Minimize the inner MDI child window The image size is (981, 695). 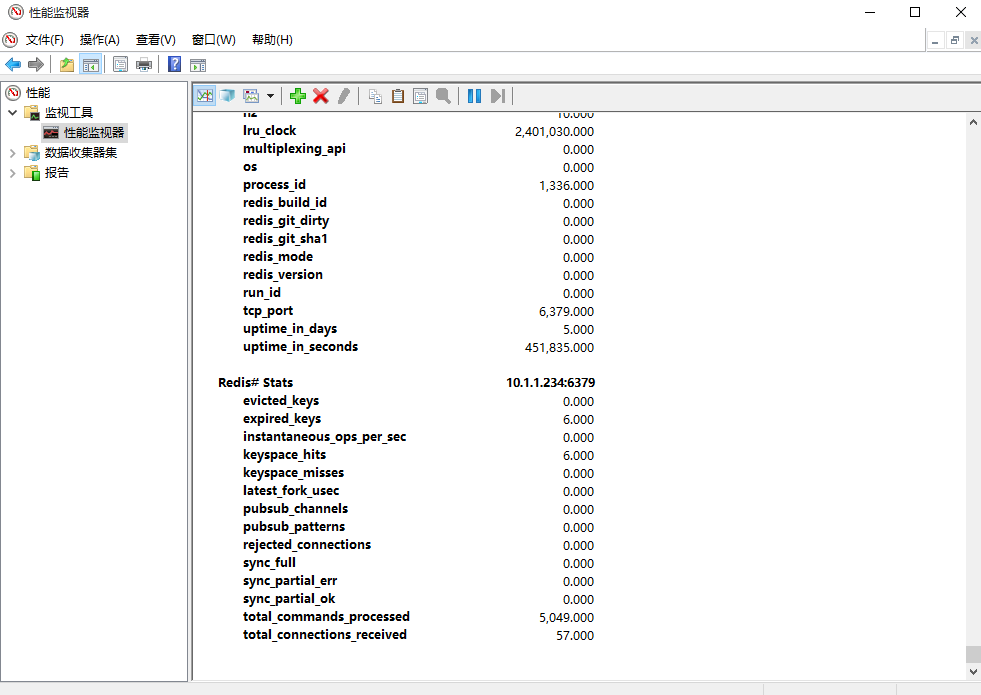coord(935,41)
